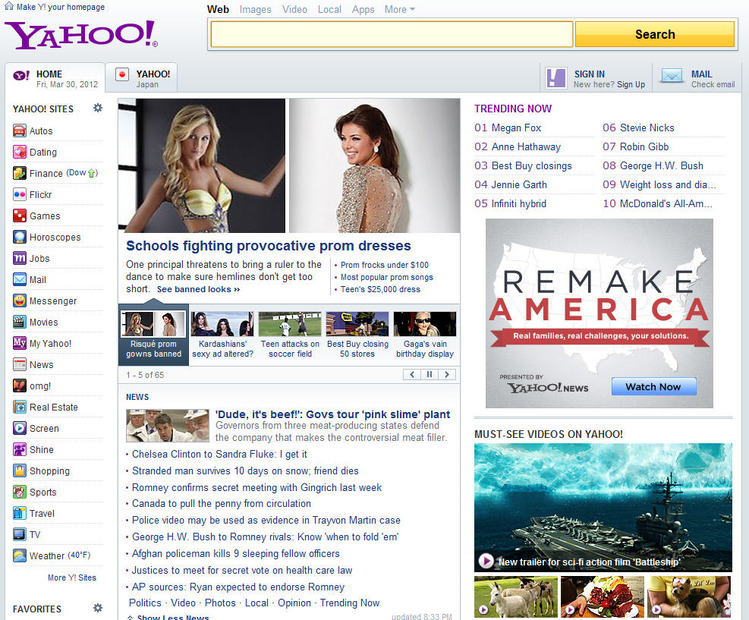Open the Shine icon

coord(20,449)
